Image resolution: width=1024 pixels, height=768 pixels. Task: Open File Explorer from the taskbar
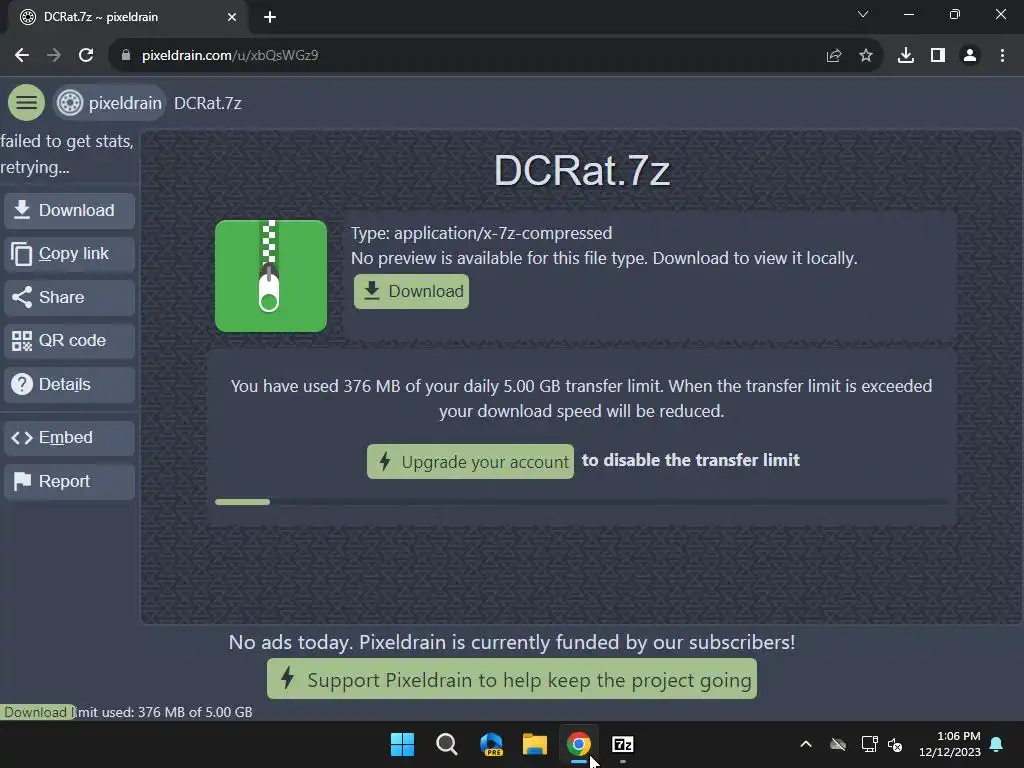(x=535, y=744)
